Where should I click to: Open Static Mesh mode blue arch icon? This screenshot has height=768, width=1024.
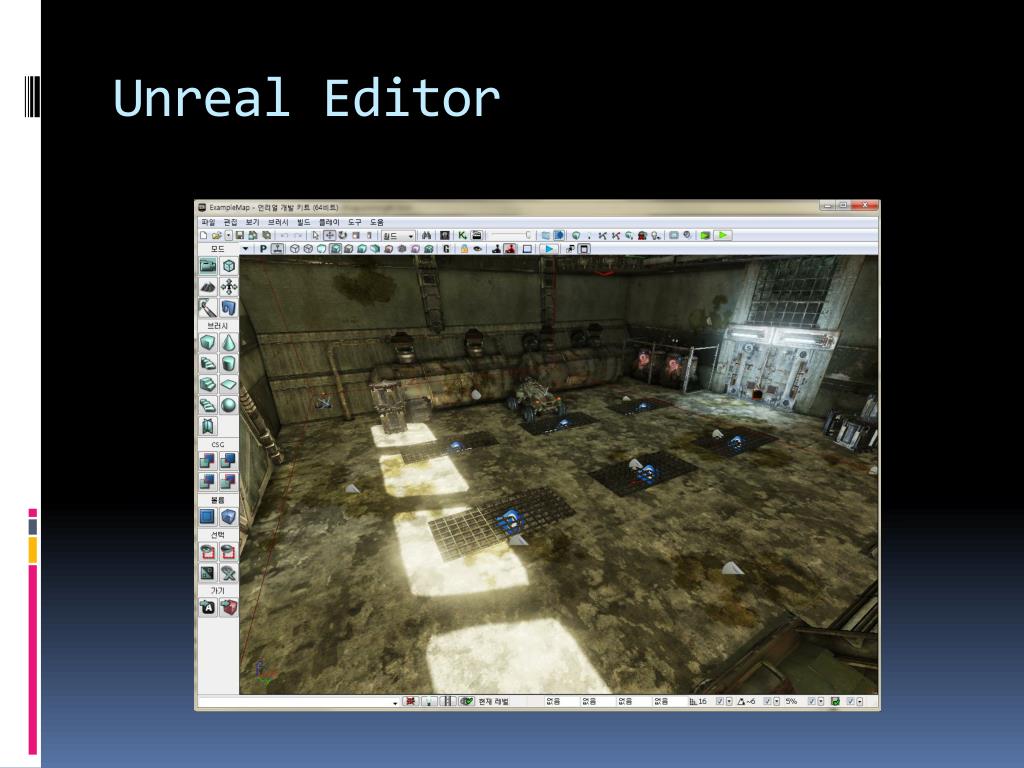(x=229, y=308)
